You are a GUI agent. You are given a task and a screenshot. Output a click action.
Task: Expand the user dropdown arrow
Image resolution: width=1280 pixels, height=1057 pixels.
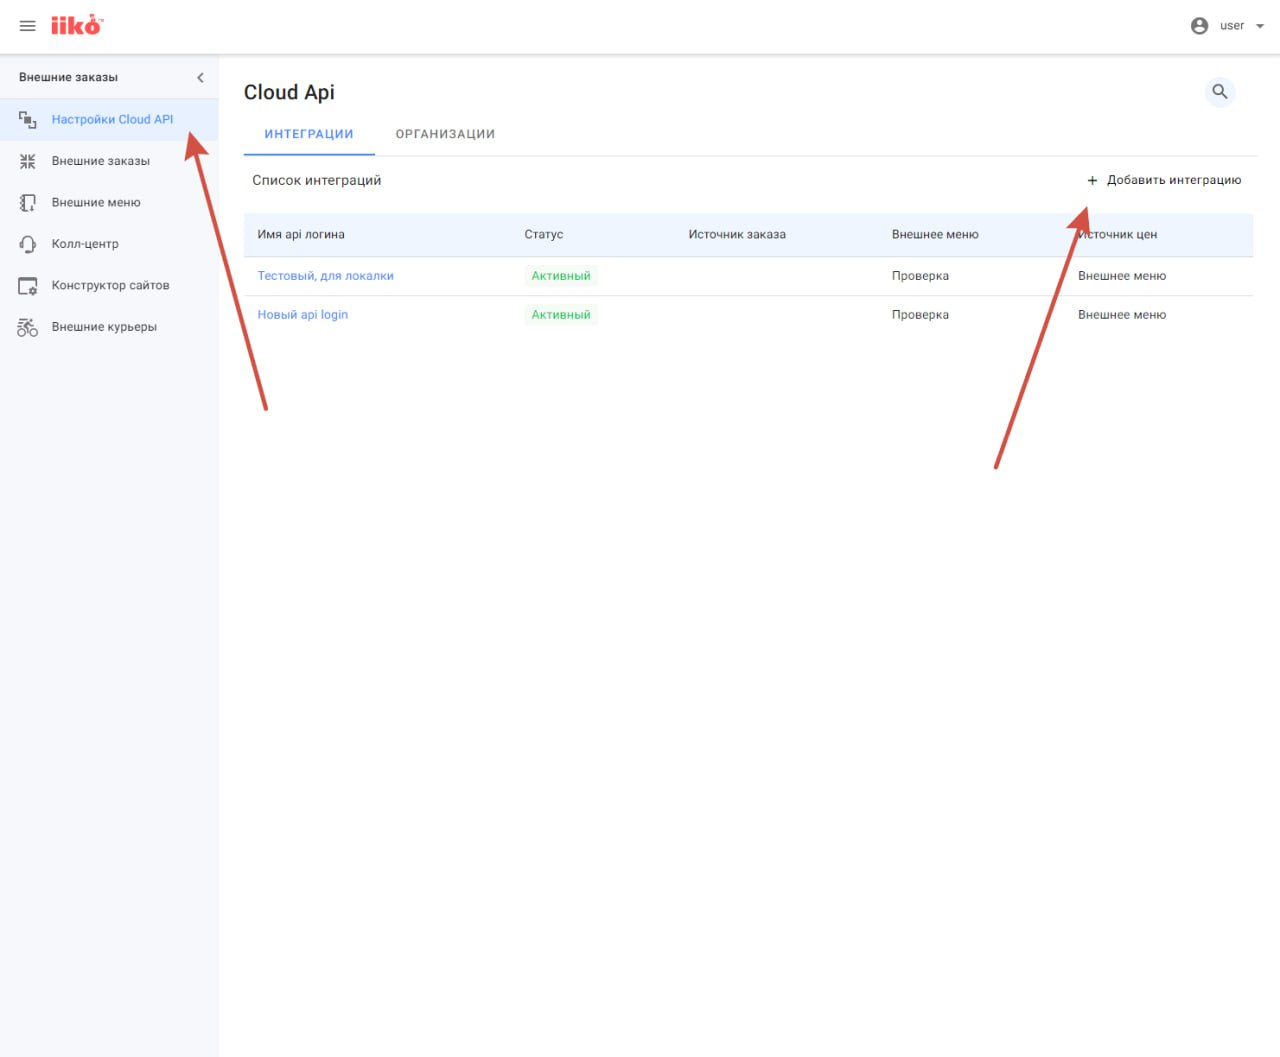1260,26
